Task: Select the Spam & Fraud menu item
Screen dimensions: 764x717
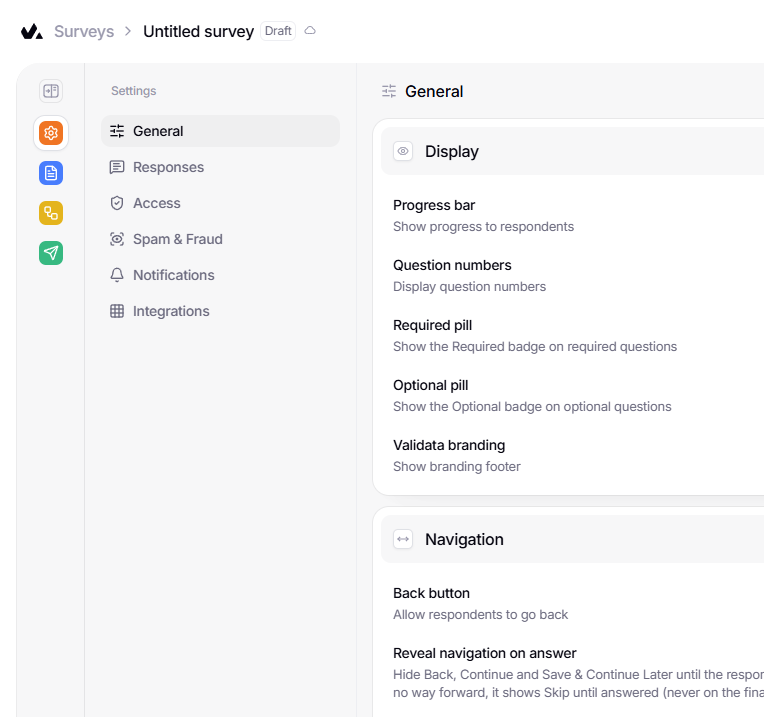Action: 220,239
